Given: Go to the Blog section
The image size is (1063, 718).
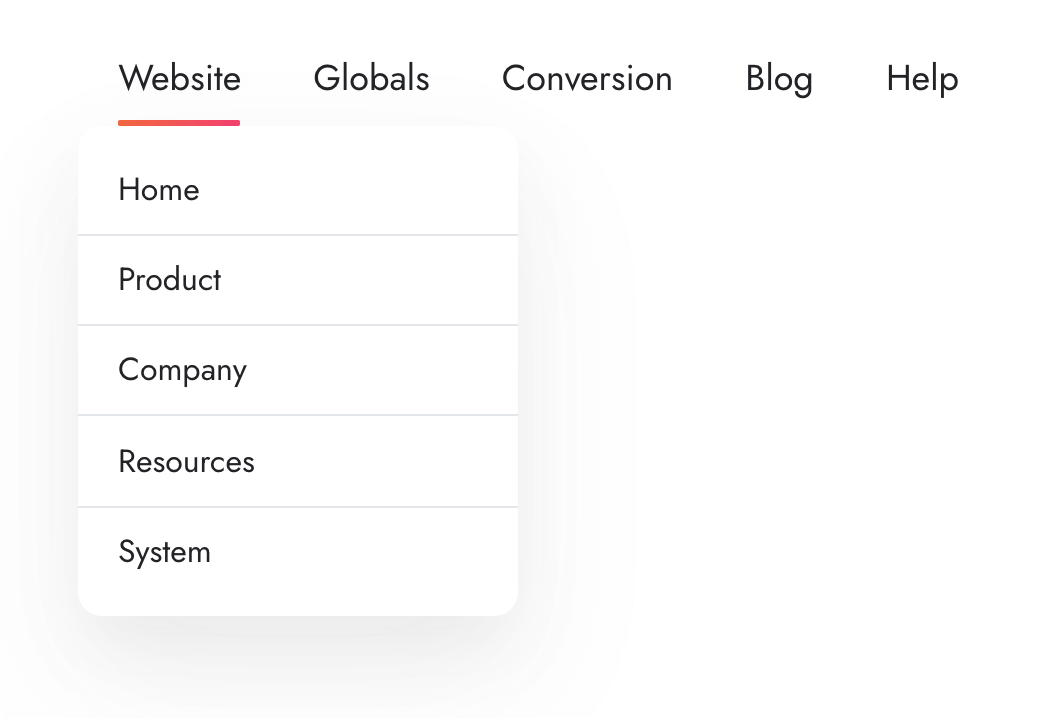Looking at the screenshot, I should (779, 79).
